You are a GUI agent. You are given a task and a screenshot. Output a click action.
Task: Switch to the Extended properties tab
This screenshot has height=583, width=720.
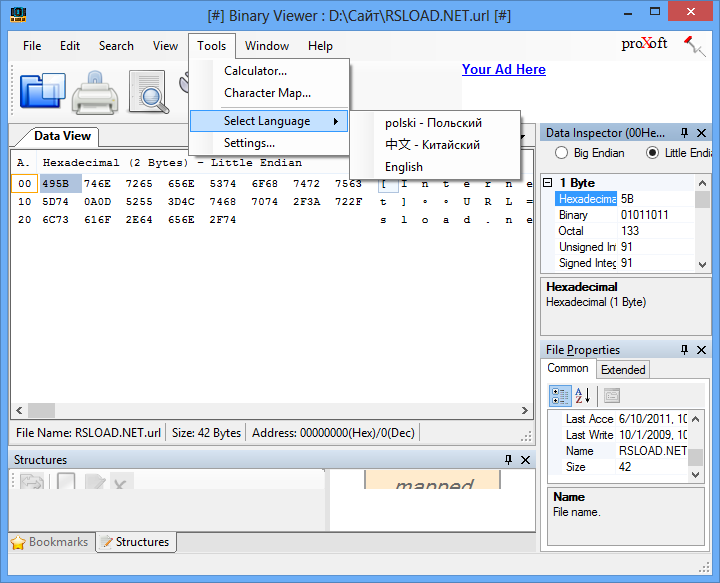(x=623, y=370)
